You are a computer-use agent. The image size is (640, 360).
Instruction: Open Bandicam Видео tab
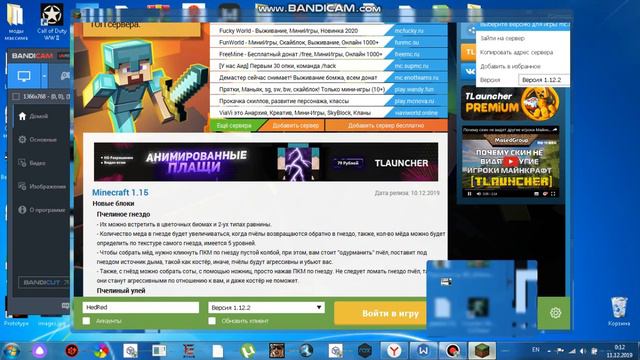[32, 163]
